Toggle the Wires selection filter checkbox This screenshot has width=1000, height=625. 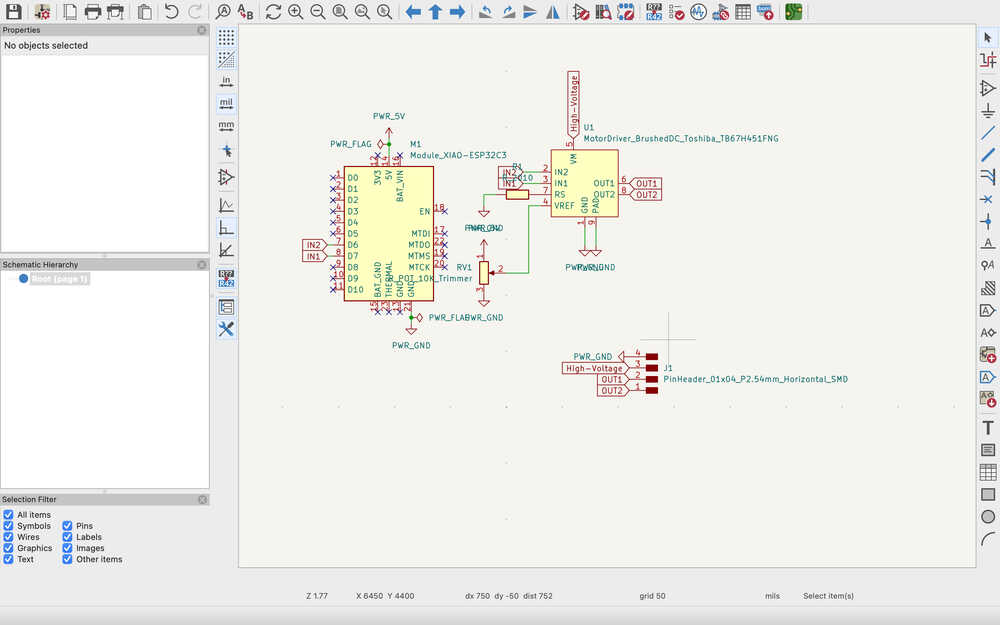9,537
